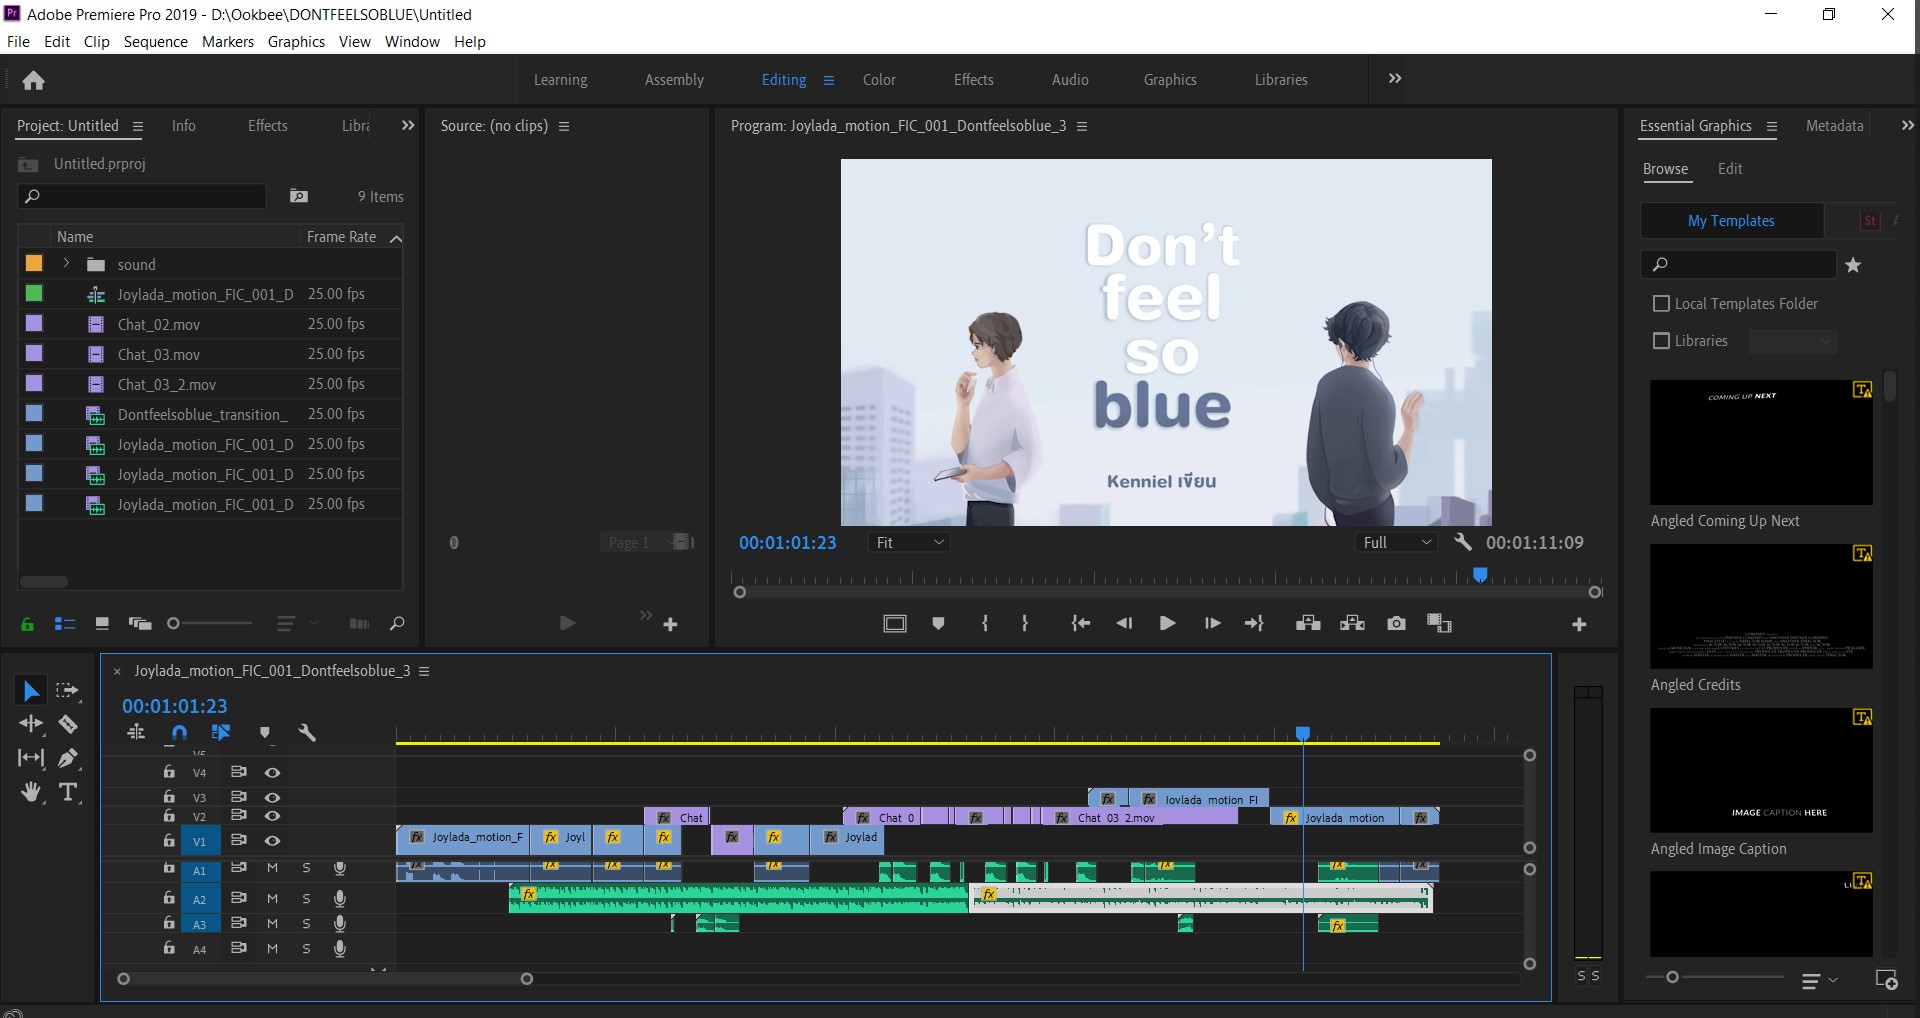Expand the sound bin folder
This screenshot has width=1920, height=1018.
pos(66,264)
